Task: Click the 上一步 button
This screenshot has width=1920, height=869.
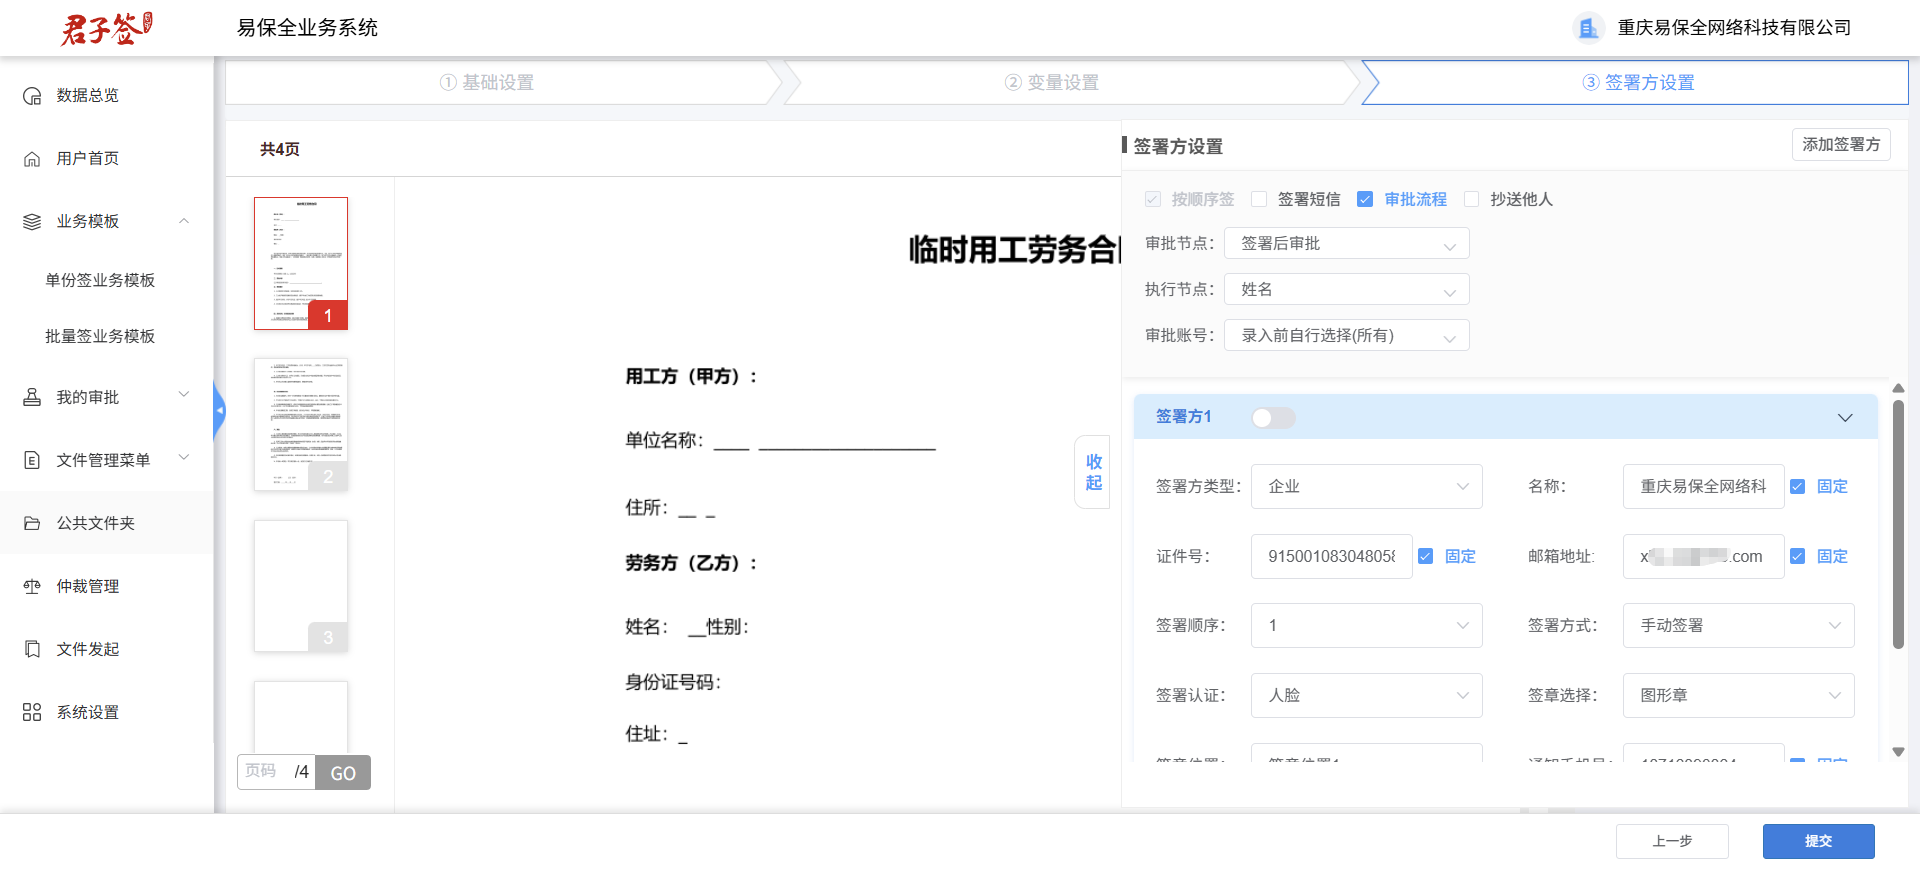Action: pos(1672,841)
